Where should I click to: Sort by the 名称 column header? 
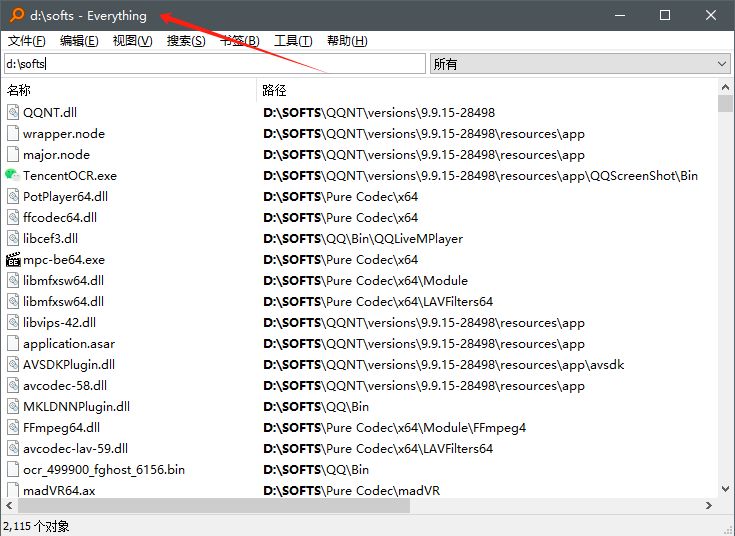click(129, 90)
